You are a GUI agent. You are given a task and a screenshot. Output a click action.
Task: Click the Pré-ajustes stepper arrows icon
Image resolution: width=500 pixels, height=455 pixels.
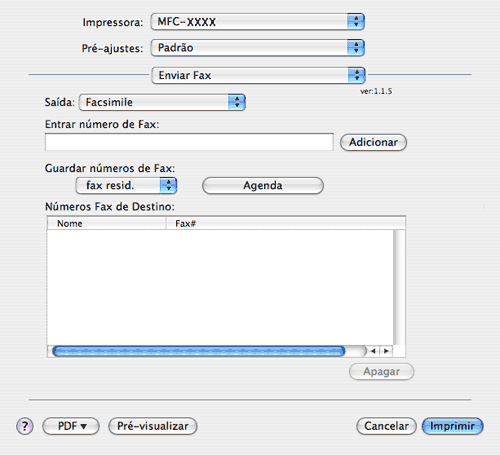[356, 48]
